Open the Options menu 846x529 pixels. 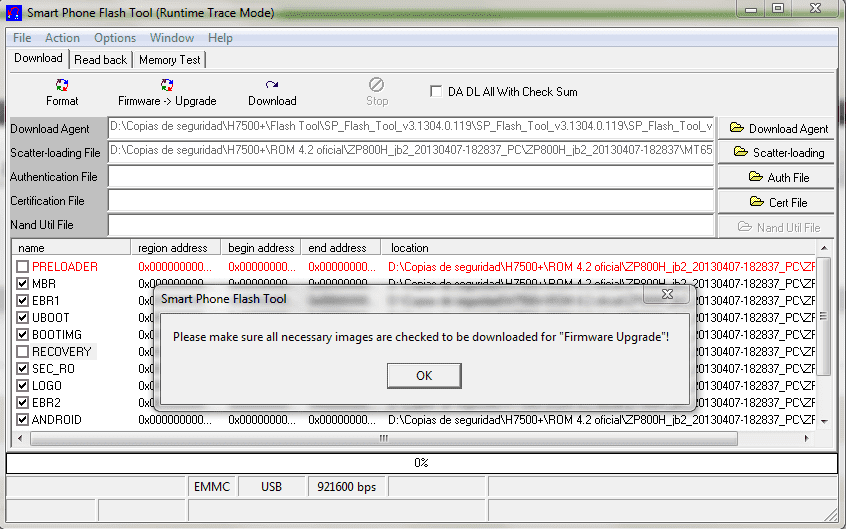tap(115, 38)
